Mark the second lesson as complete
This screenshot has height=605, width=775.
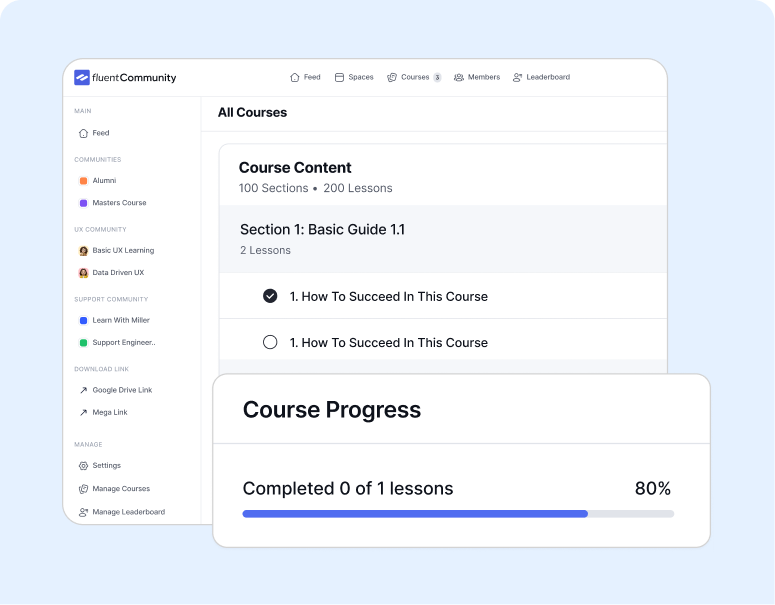(270, 342)
